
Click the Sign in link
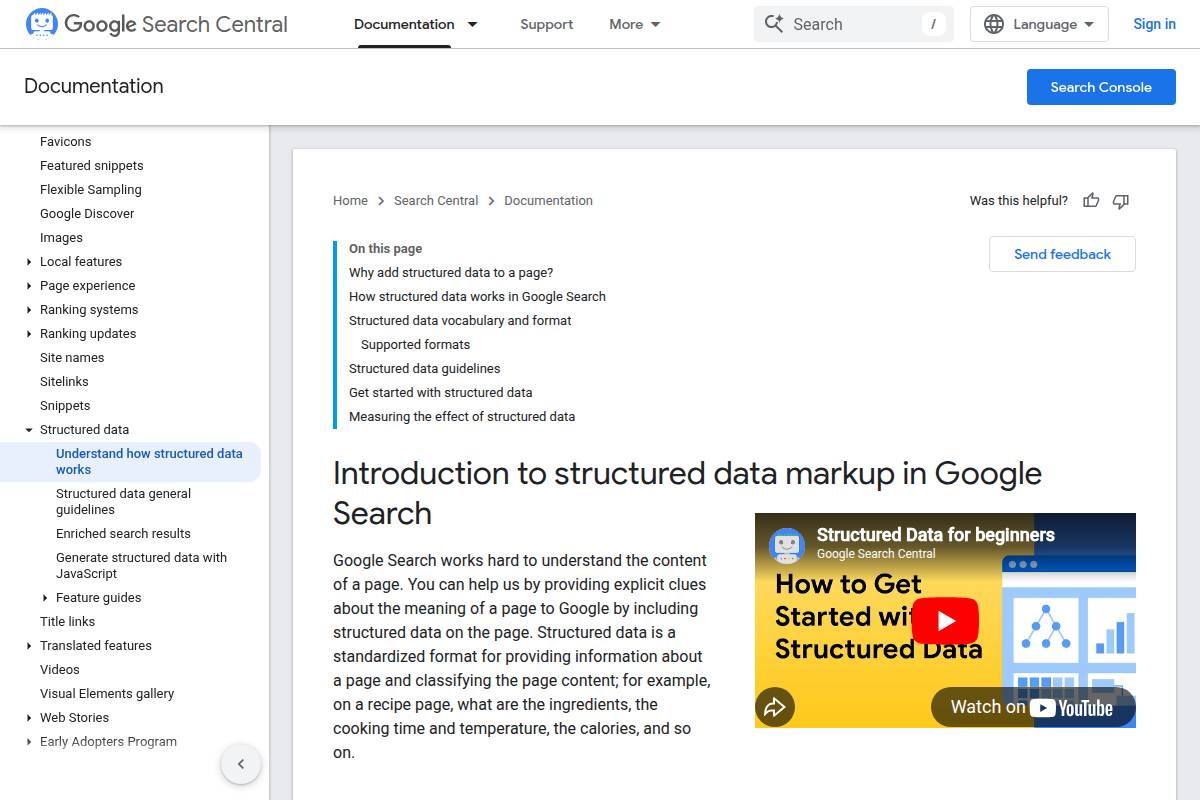1154,23
